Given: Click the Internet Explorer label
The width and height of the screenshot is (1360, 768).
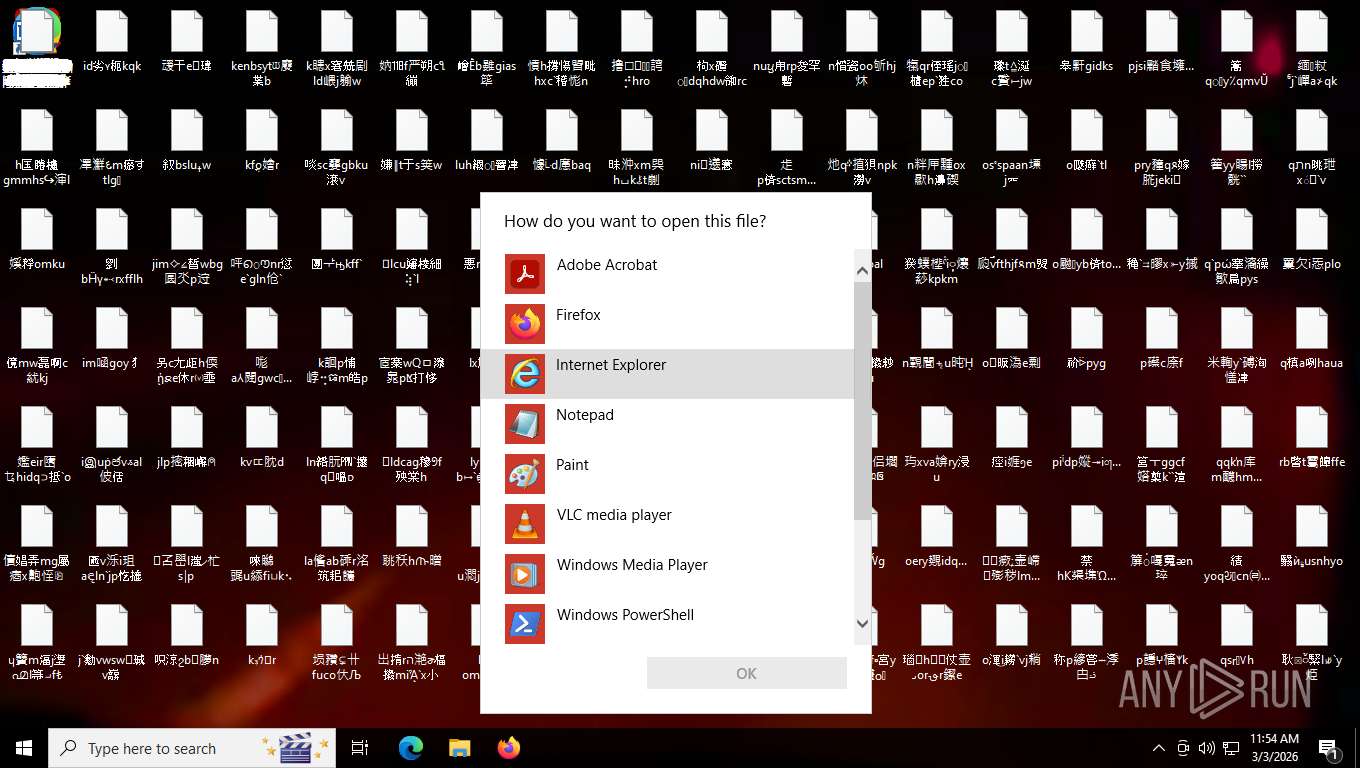Looking at the screenshot, I should click(611, 365).
